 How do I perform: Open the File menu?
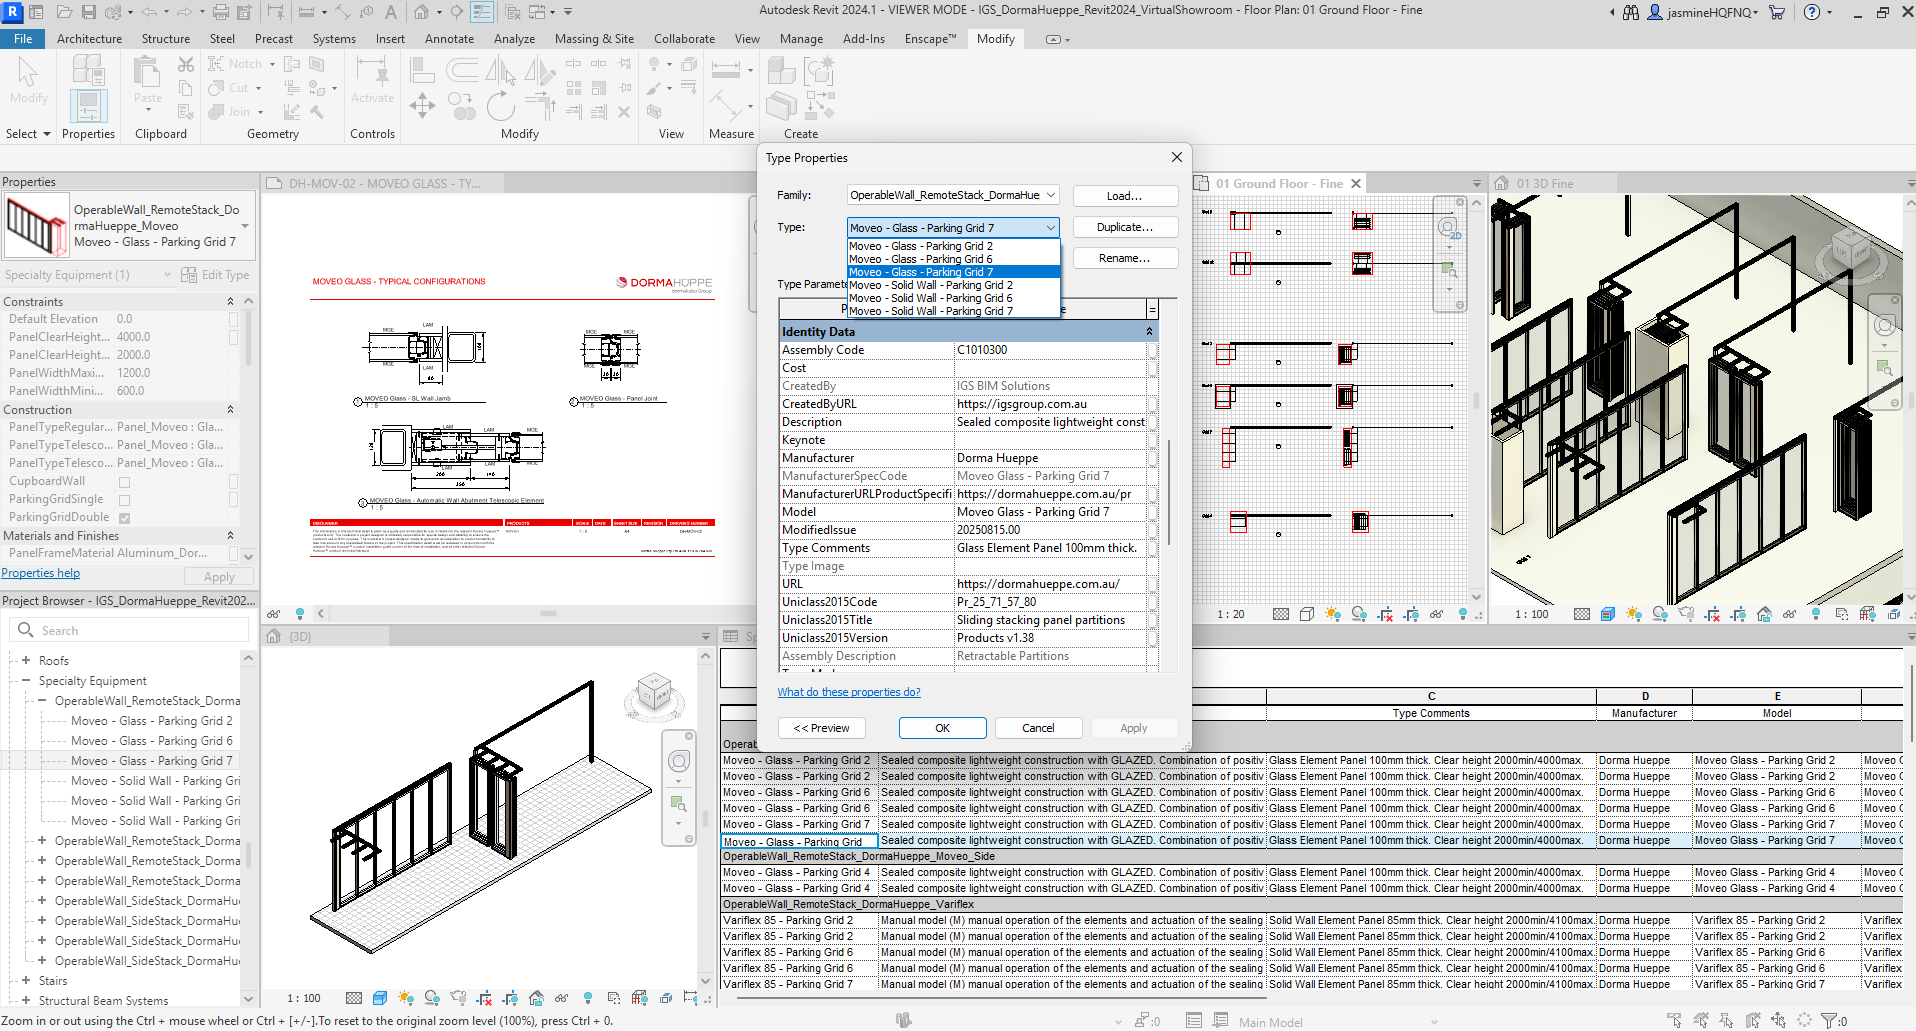(x=23, y=39)
